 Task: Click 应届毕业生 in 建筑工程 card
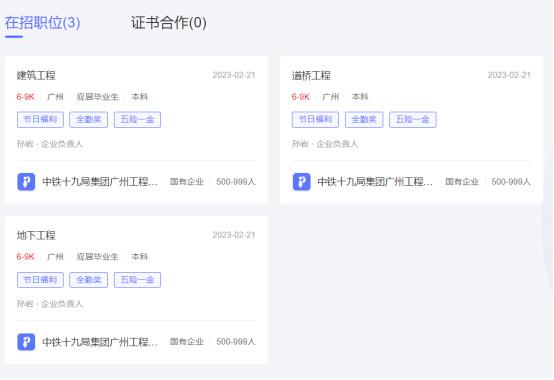[98, 97]
